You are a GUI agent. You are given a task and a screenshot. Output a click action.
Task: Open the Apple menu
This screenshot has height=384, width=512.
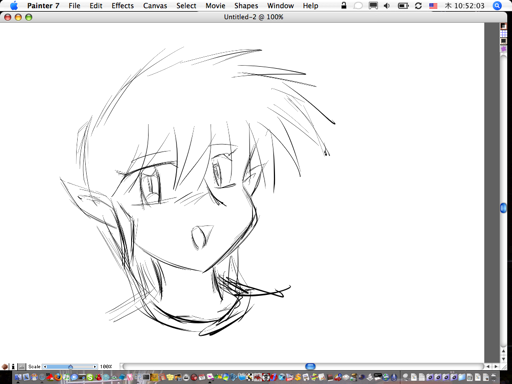(x=14, y=6)
